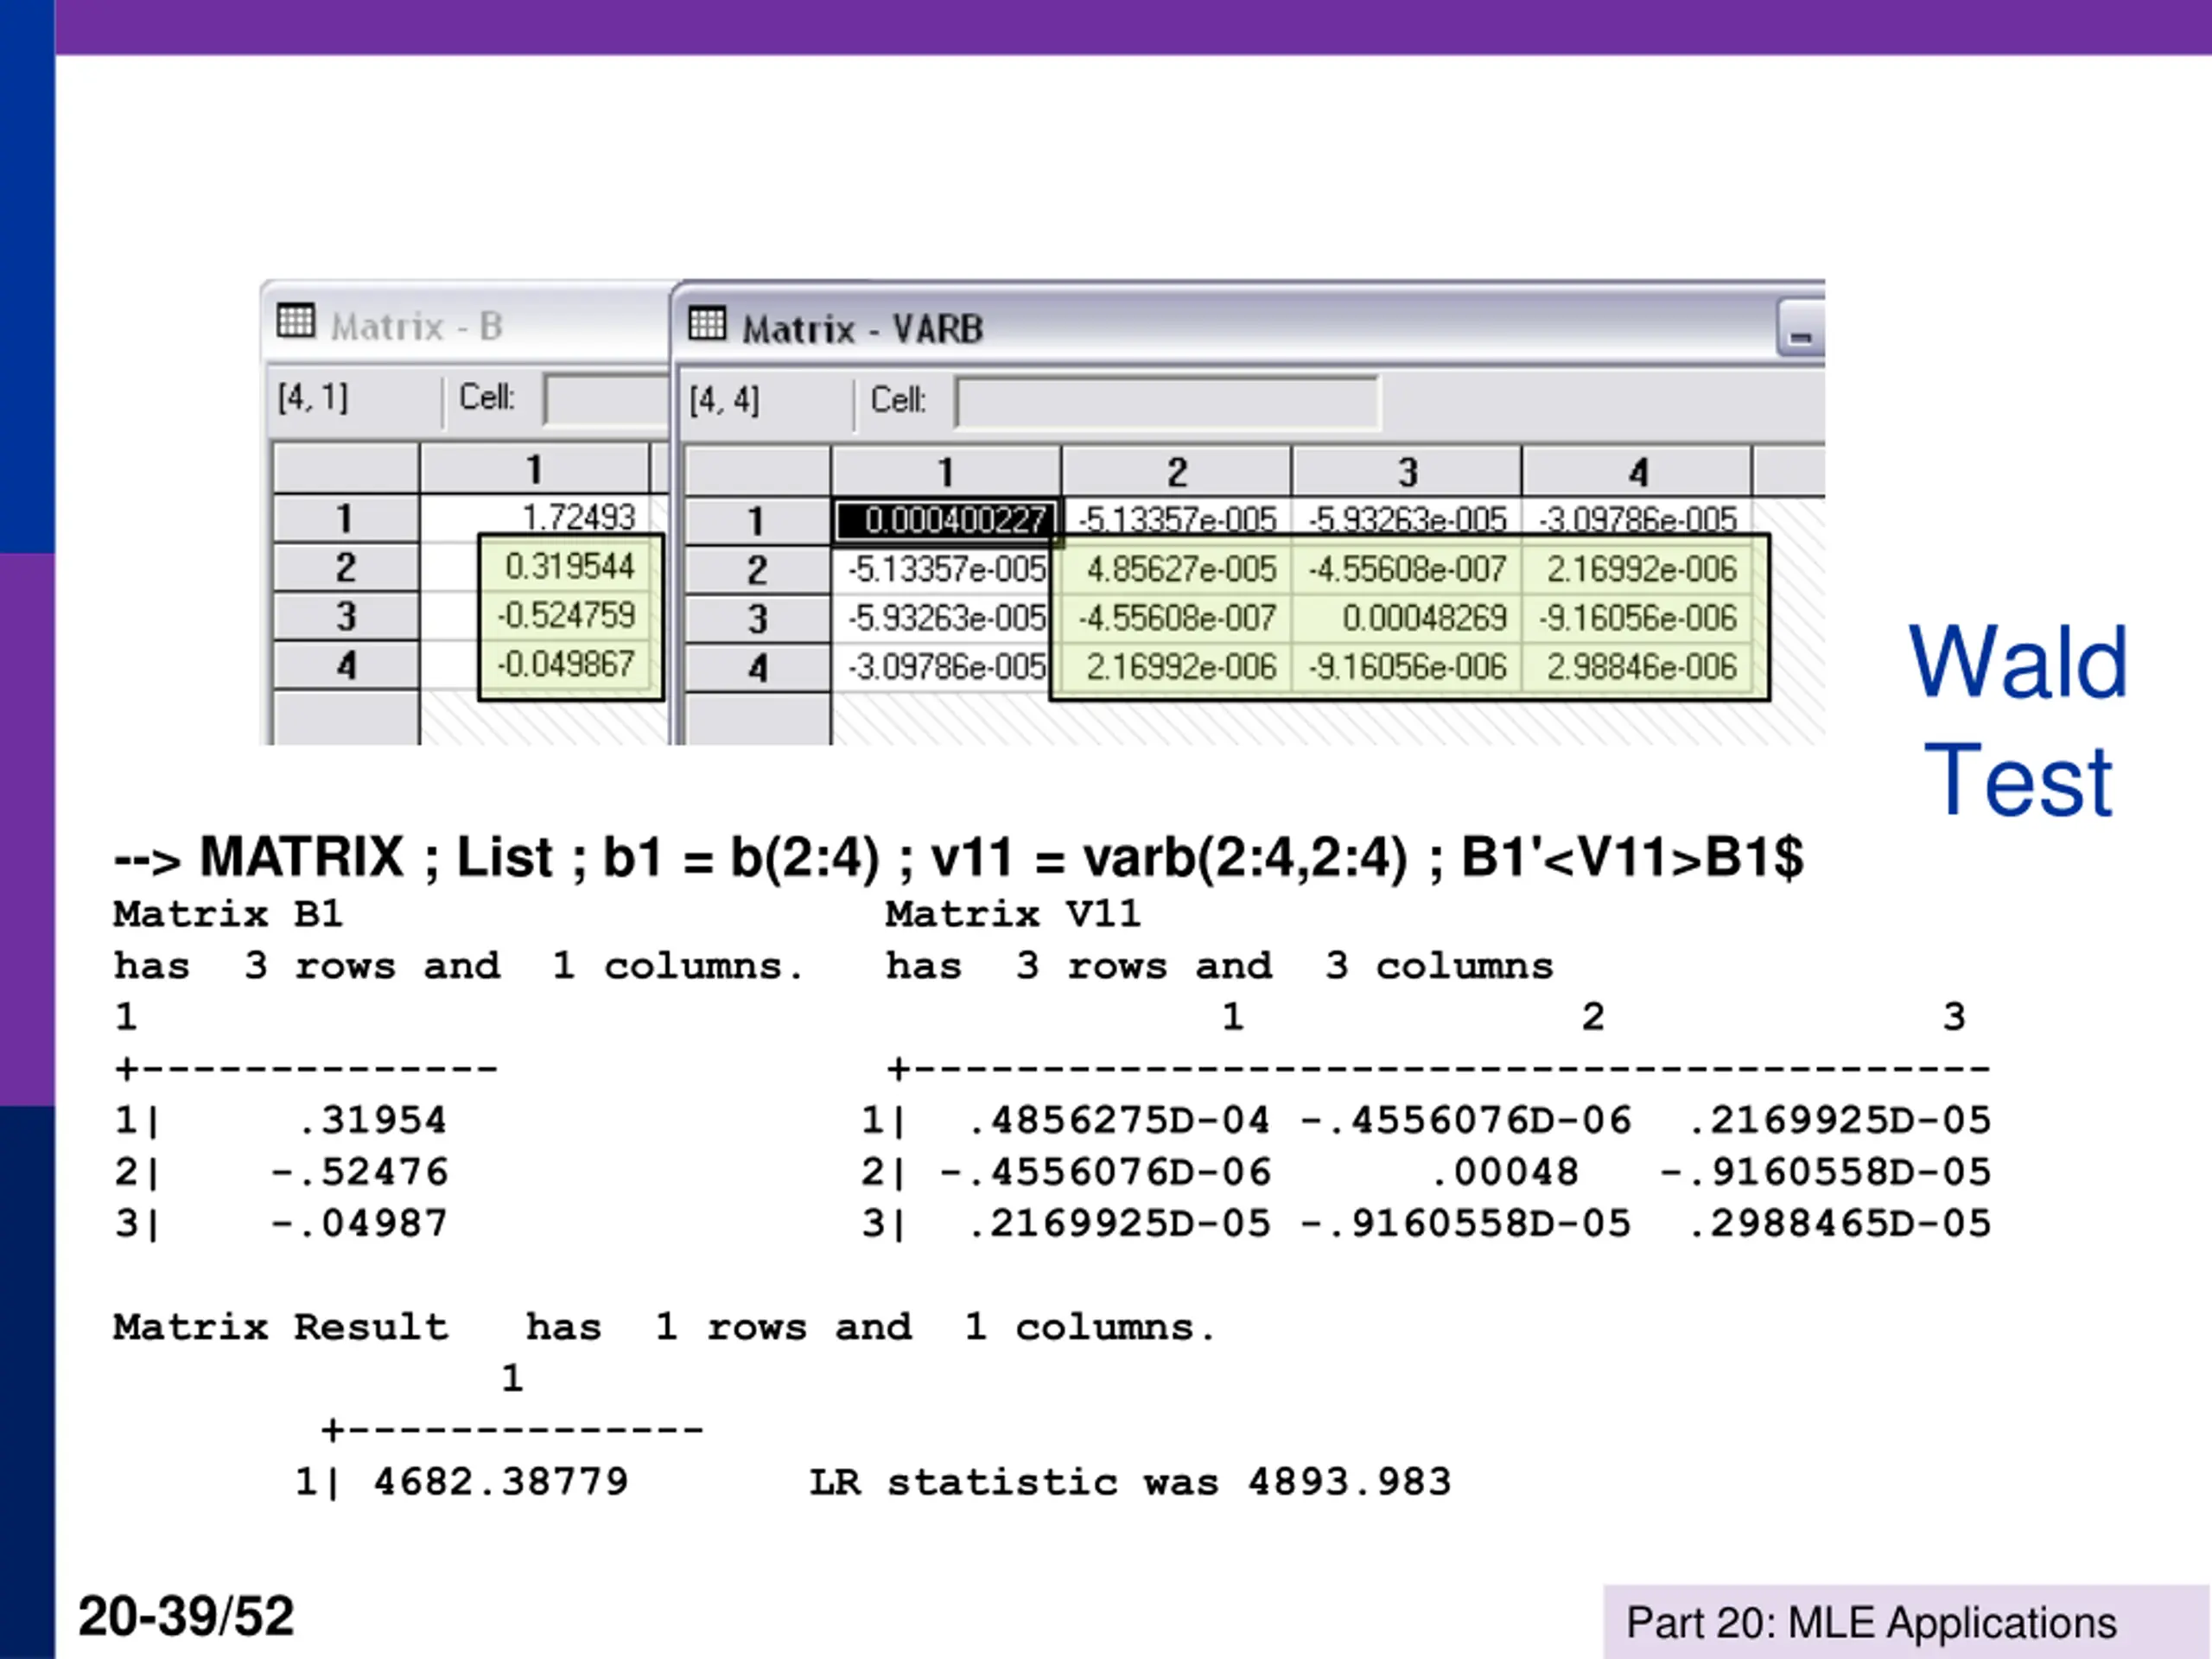This screenshot has height=1659, width=2212.
Task: Minimize the Matrix - VARB window
Action: click(x=1800, y=329)
